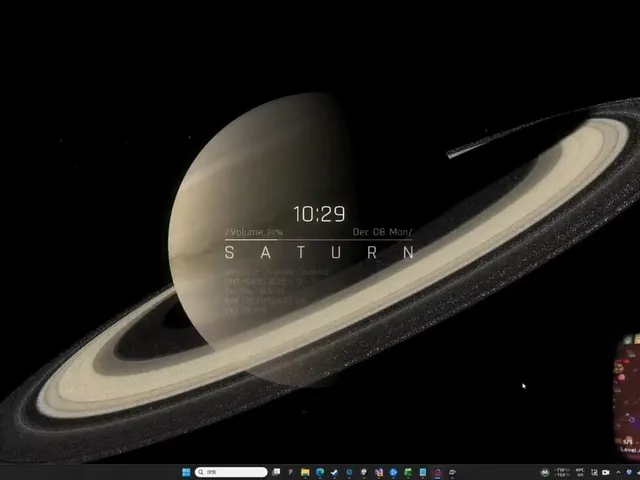640x480 pixels.
Task: Launch Microsoft Edge from the taskbar
Action: click(x=320, y=472)
